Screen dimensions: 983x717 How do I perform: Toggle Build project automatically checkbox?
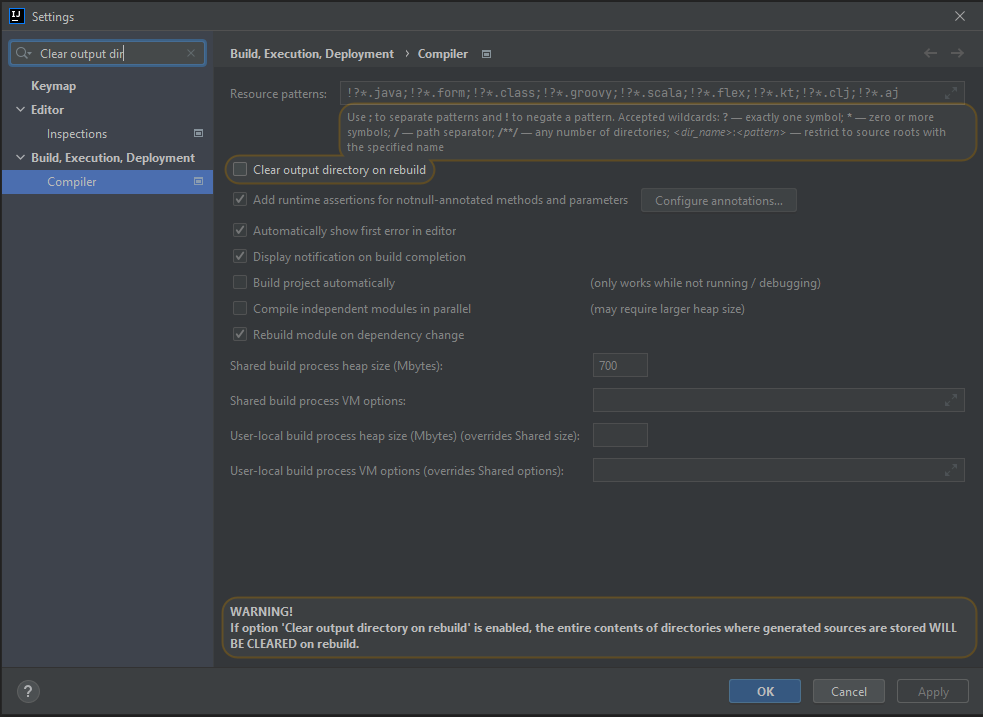(240, 283)
